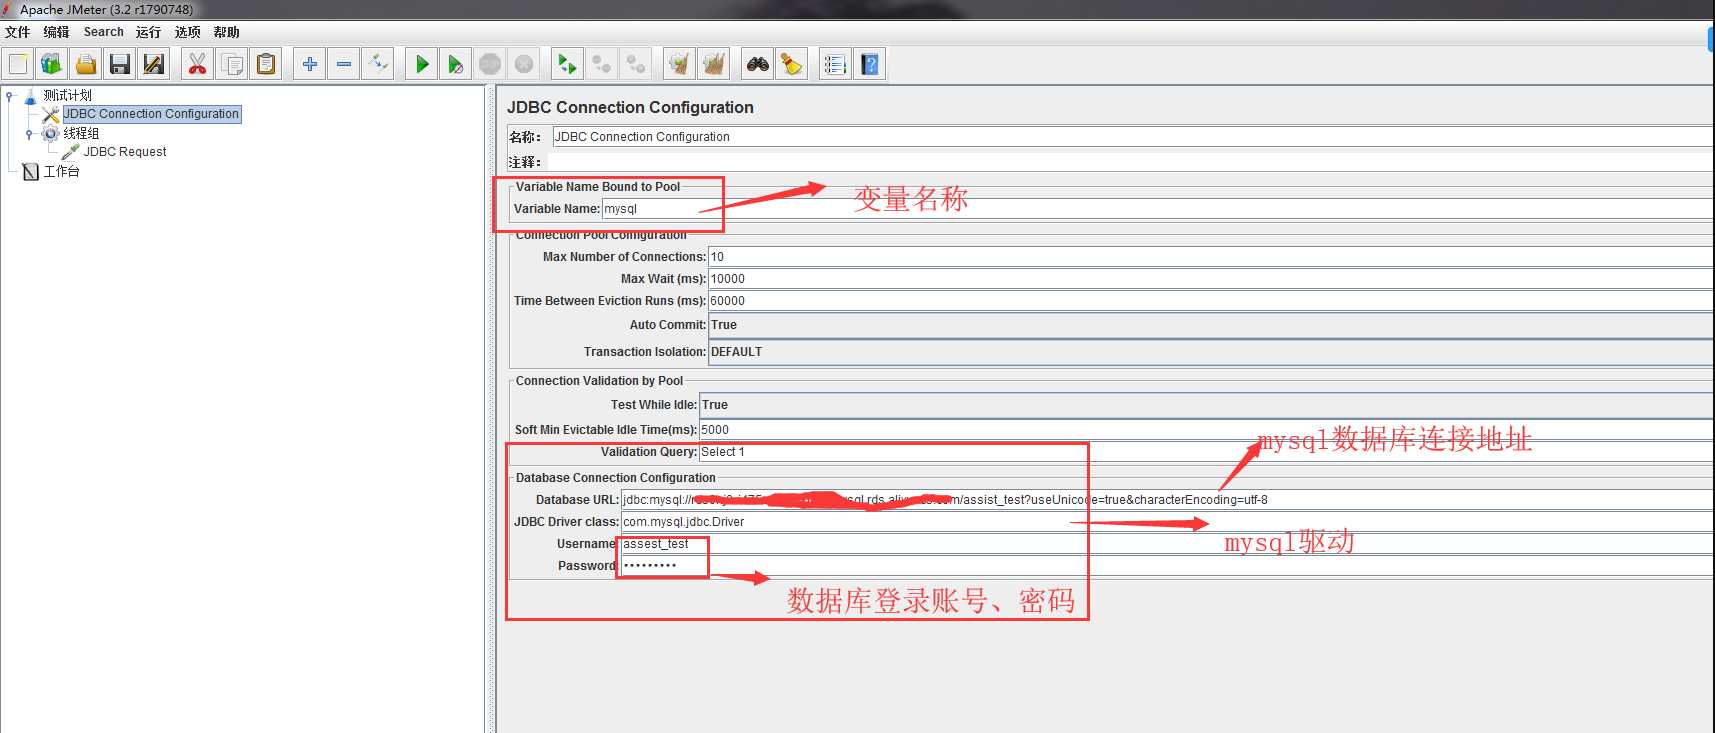Collapse the 线程组 tree node handle

(29, 134)
